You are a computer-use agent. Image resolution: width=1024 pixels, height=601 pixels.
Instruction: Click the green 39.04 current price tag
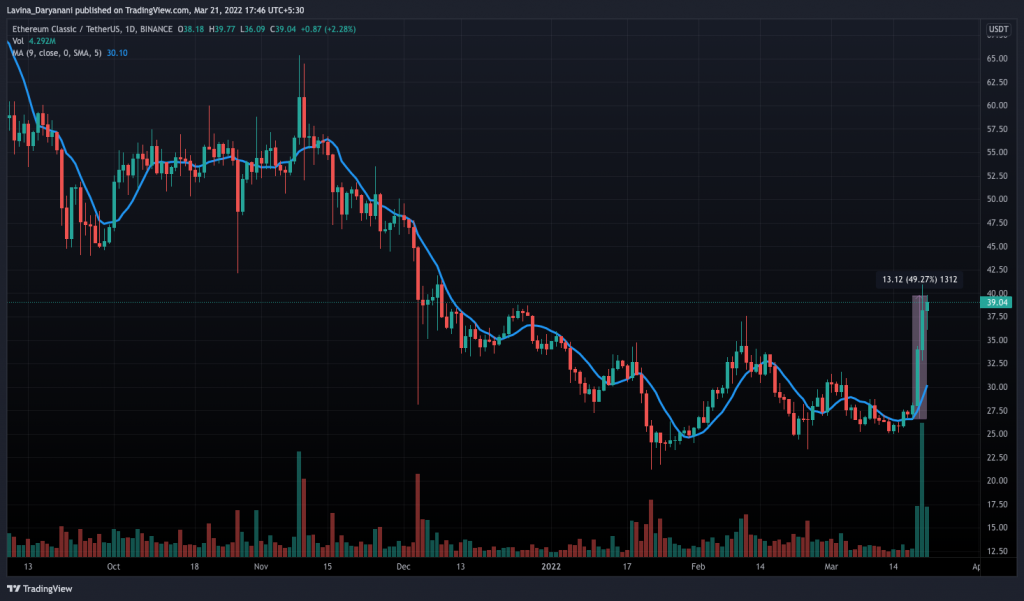(x=996, y=302)
